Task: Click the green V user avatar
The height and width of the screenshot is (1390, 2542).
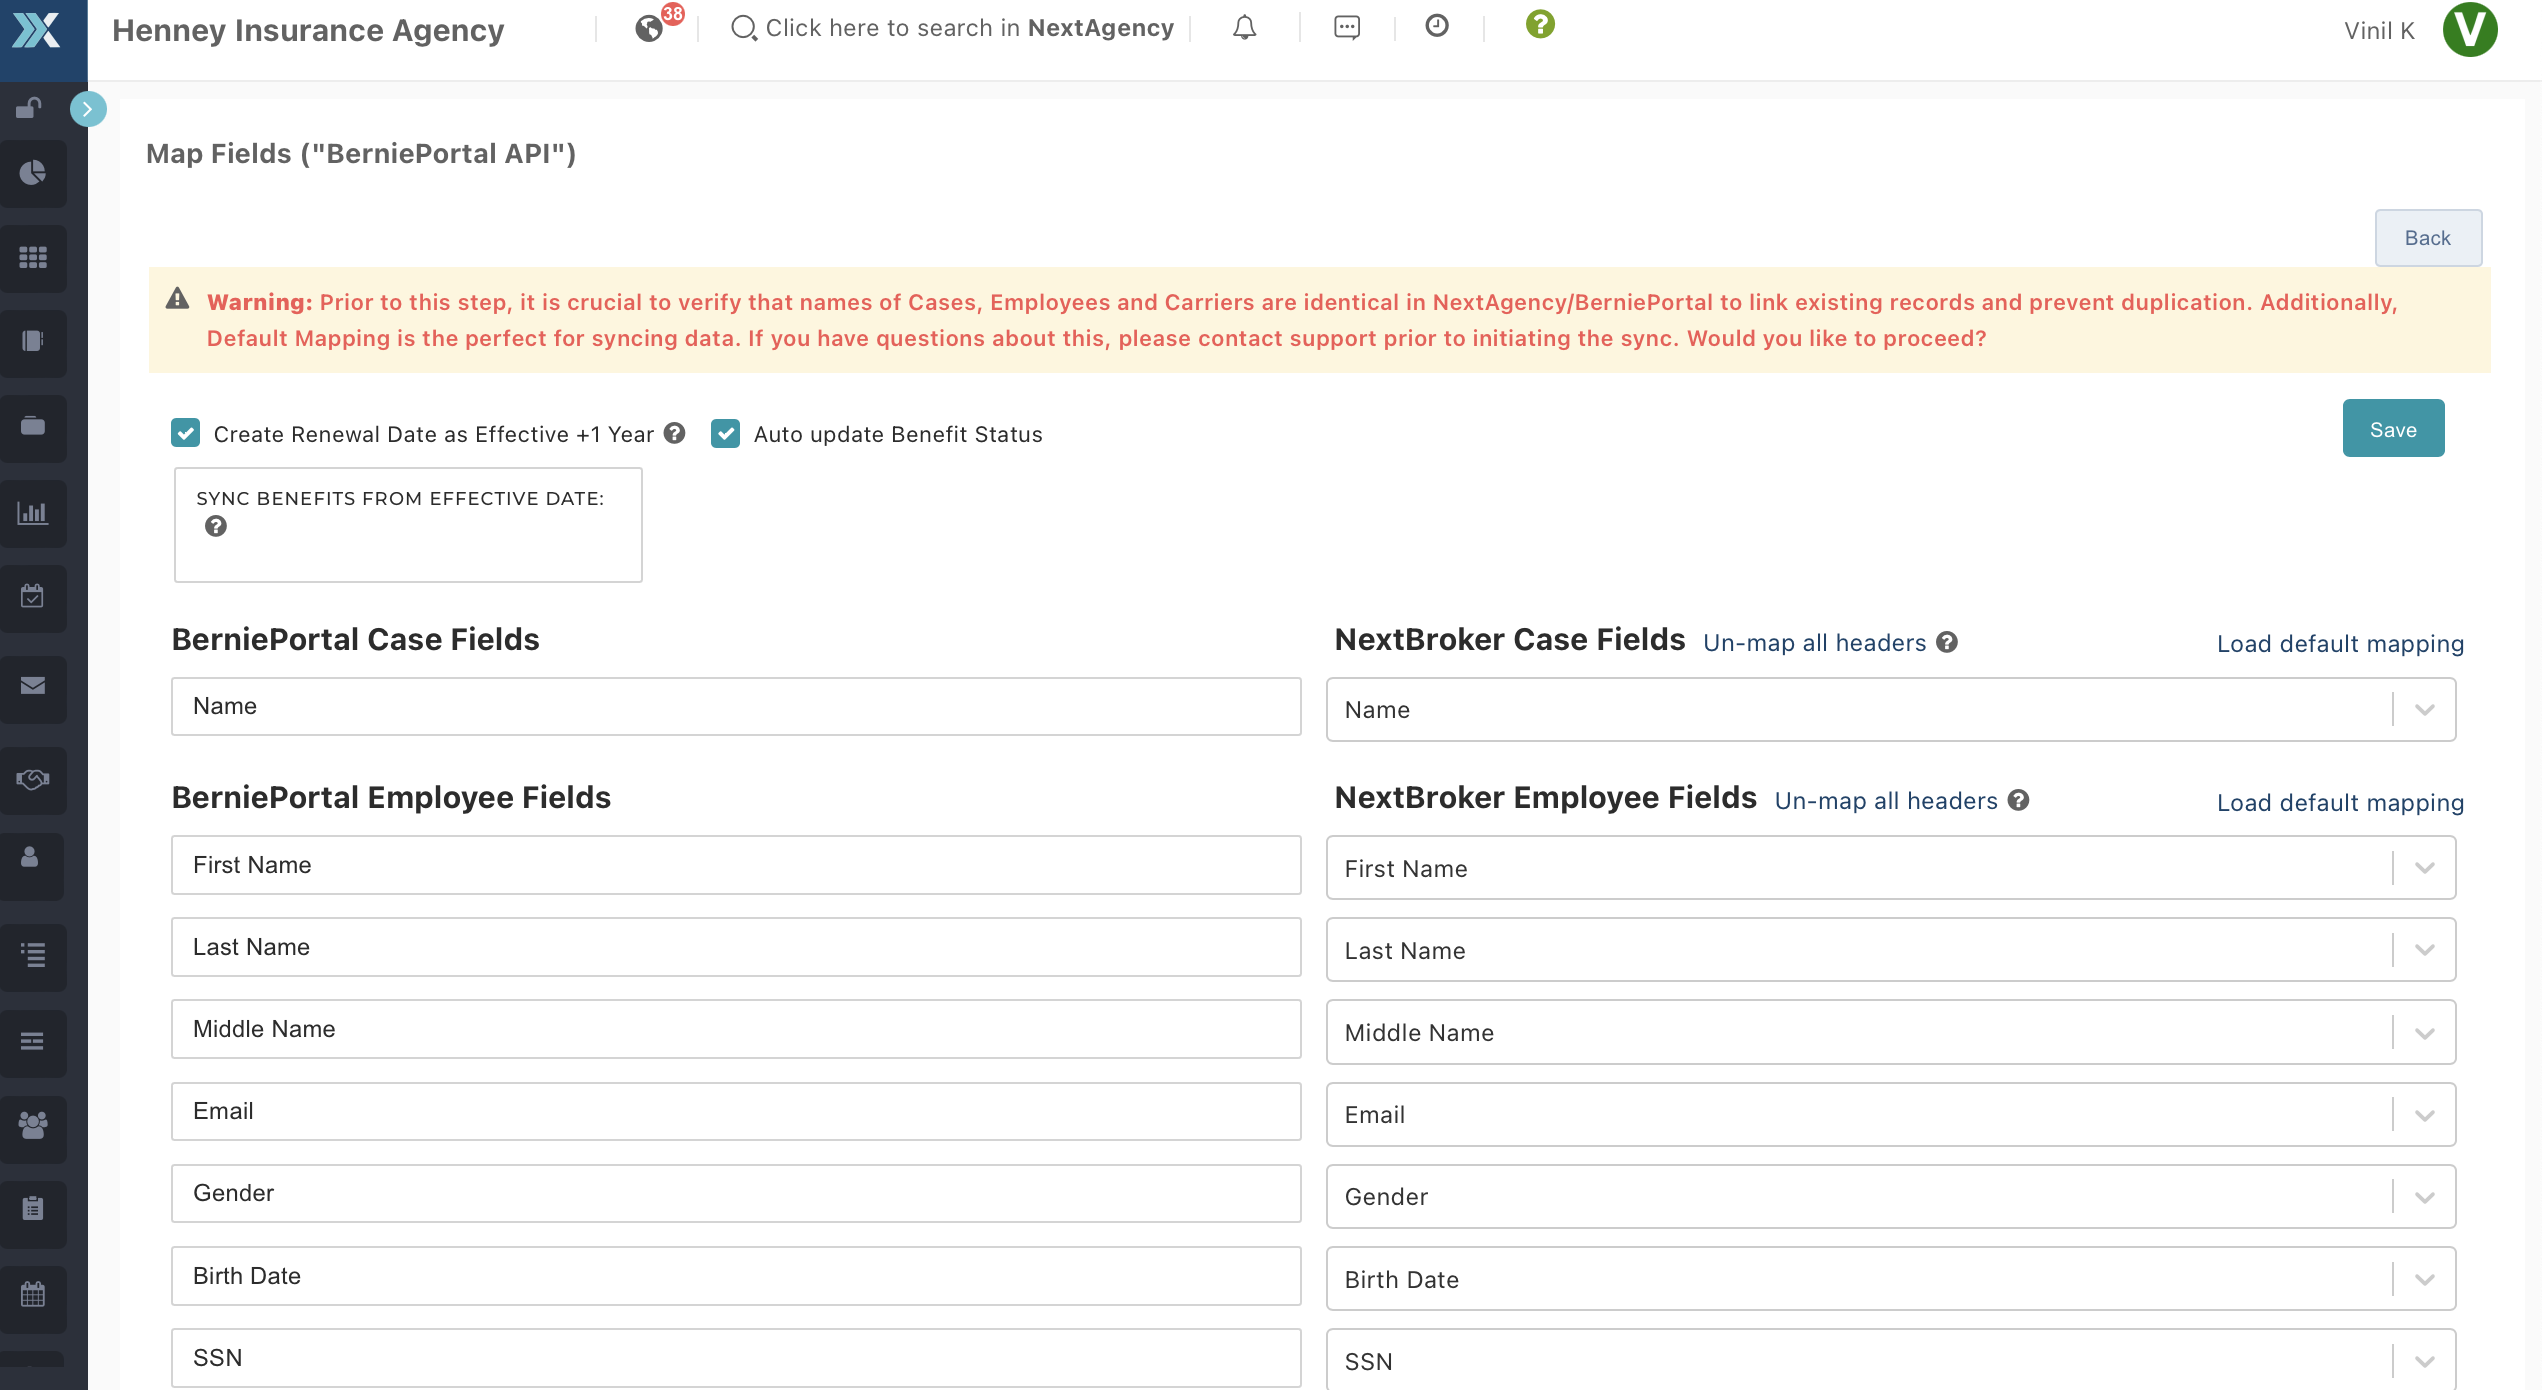Action: click(x=2470, y=30)
